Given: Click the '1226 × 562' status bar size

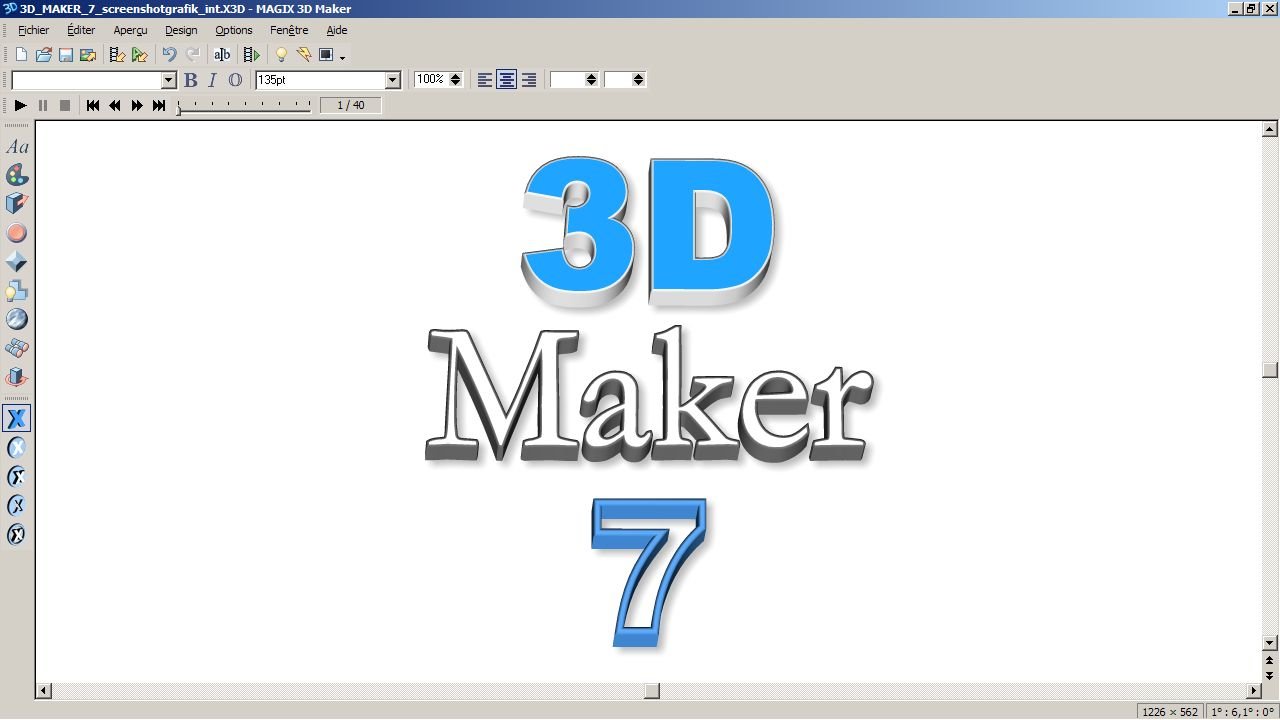Looking at the screenshot, I should (1169, 712).
